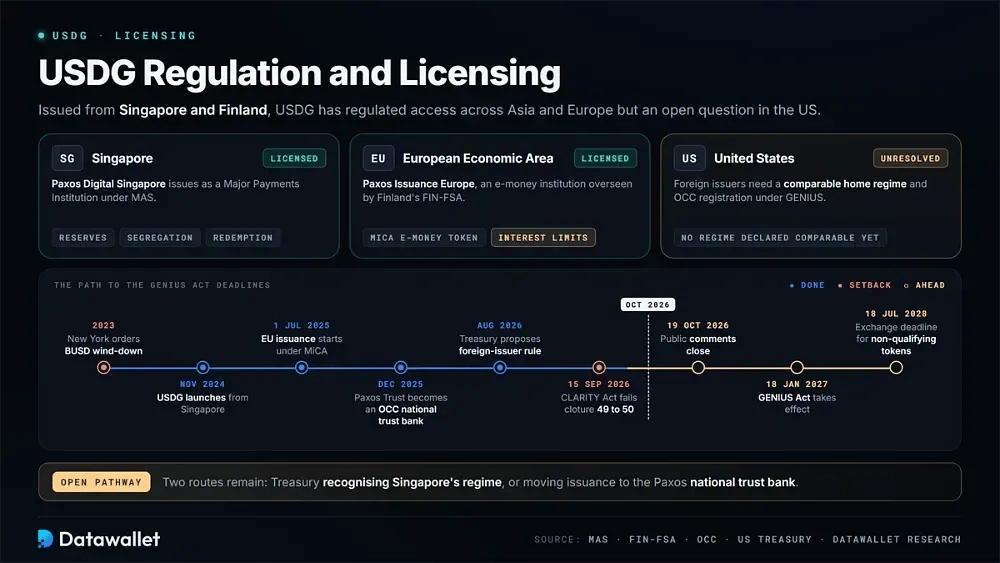
Task: Click cloture 49 to 50 text
Action: coord(599,409)
